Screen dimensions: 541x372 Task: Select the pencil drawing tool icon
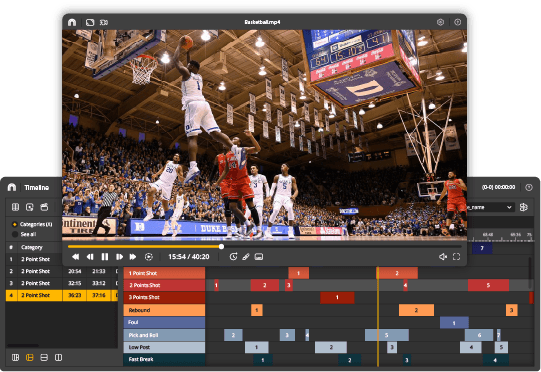tap(246, 257)
